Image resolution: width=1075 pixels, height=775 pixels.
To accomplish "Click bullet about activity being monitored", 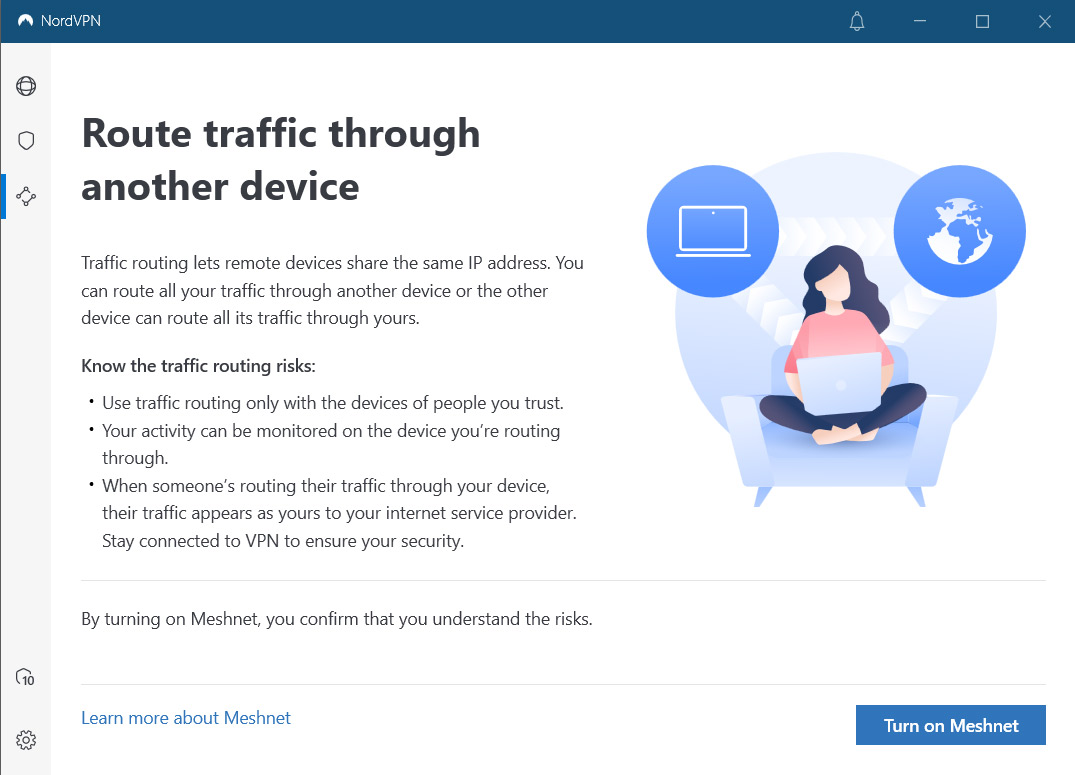I will pos(331,444).
